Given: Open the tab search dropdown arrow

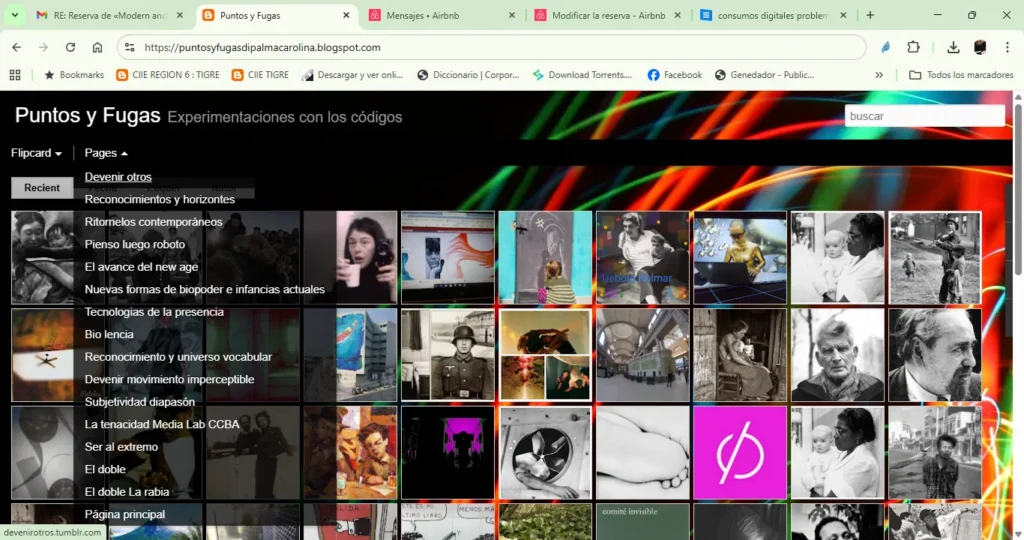Looking at the screenshot, I should pos(15,15).
